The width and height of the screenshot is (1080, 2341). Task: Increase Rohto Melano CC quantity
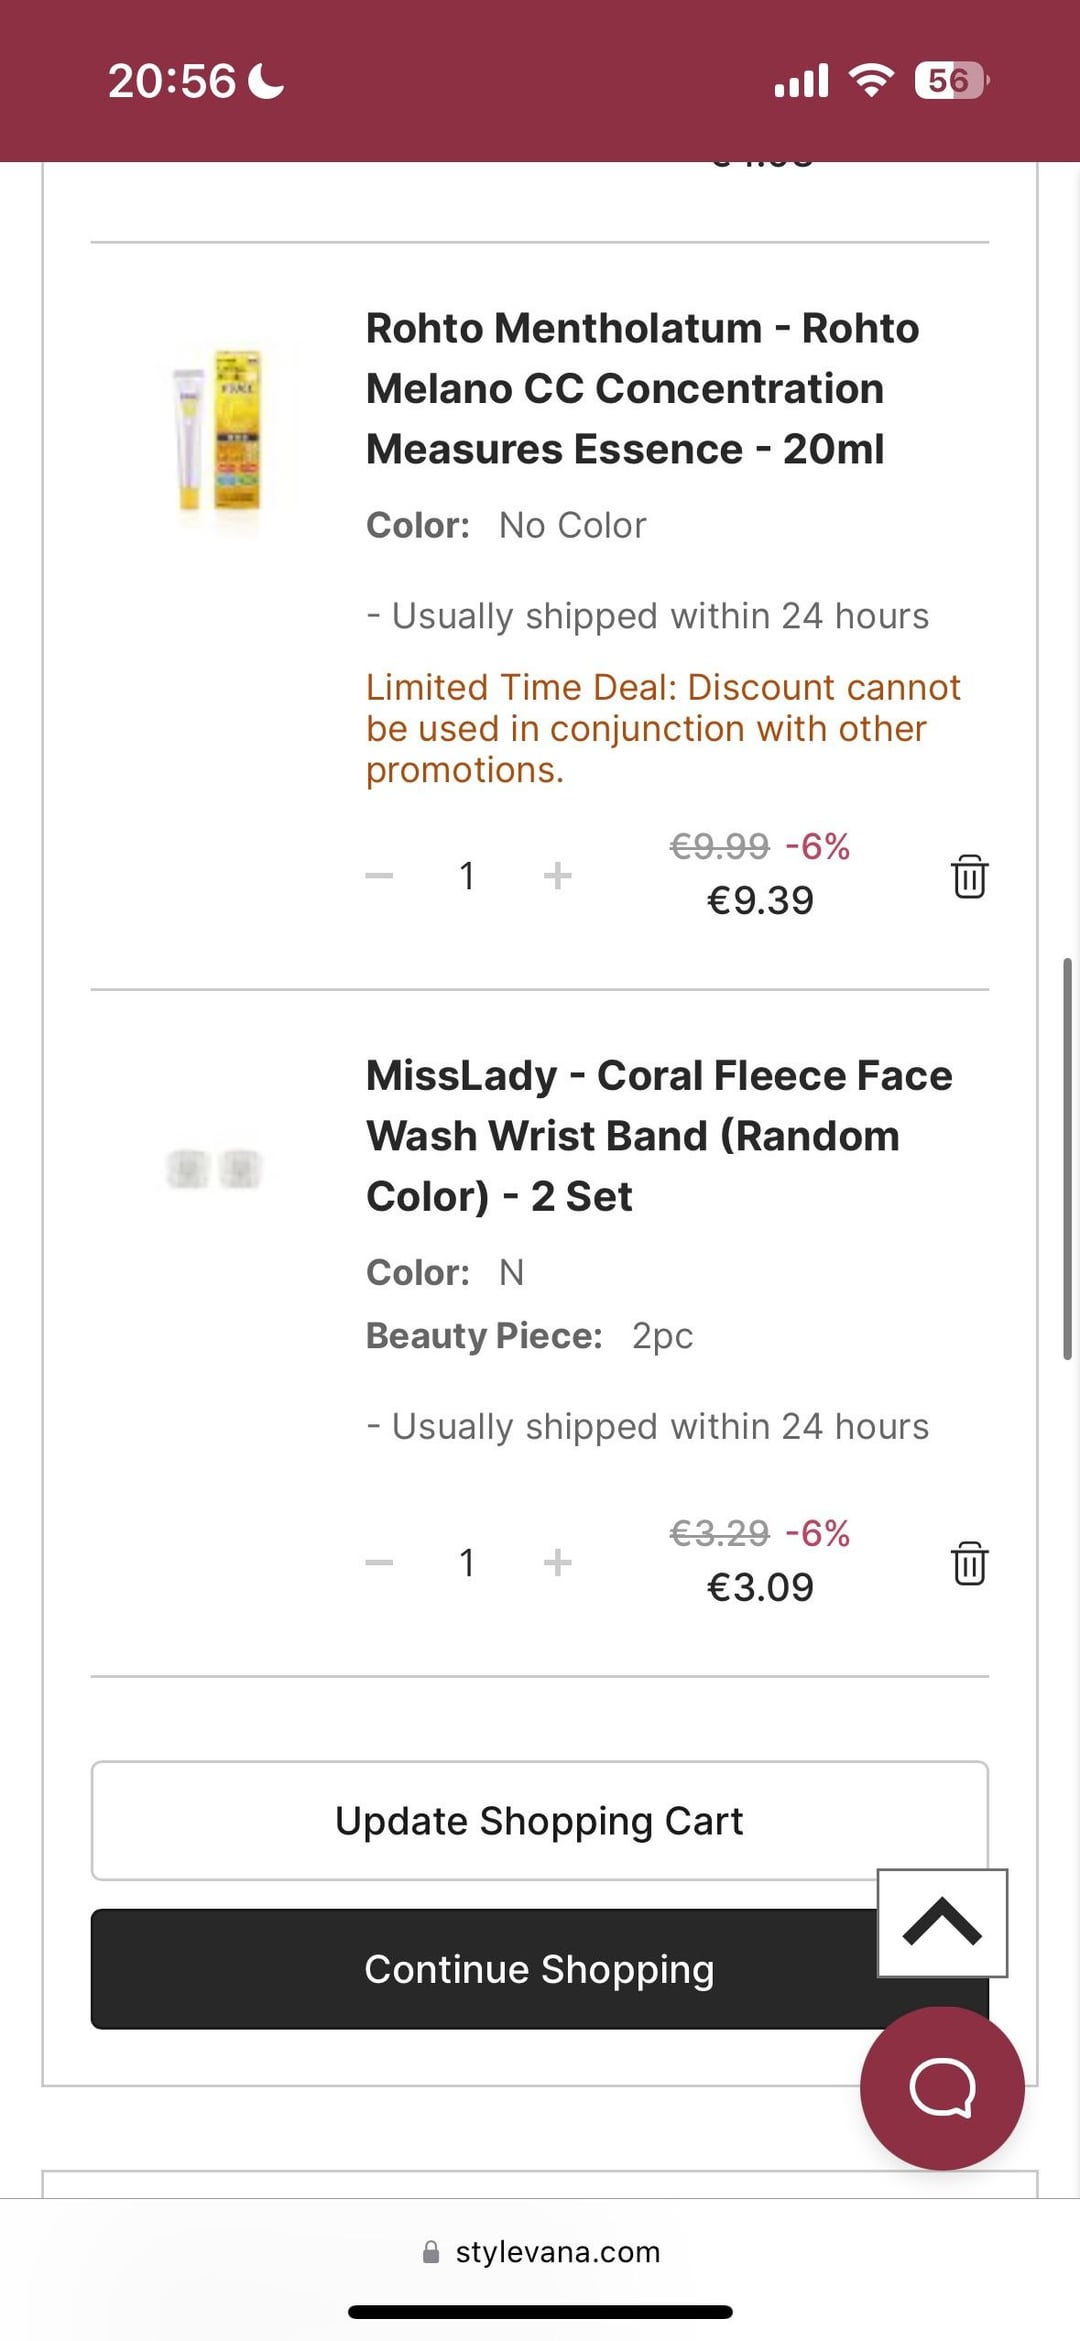557,876
